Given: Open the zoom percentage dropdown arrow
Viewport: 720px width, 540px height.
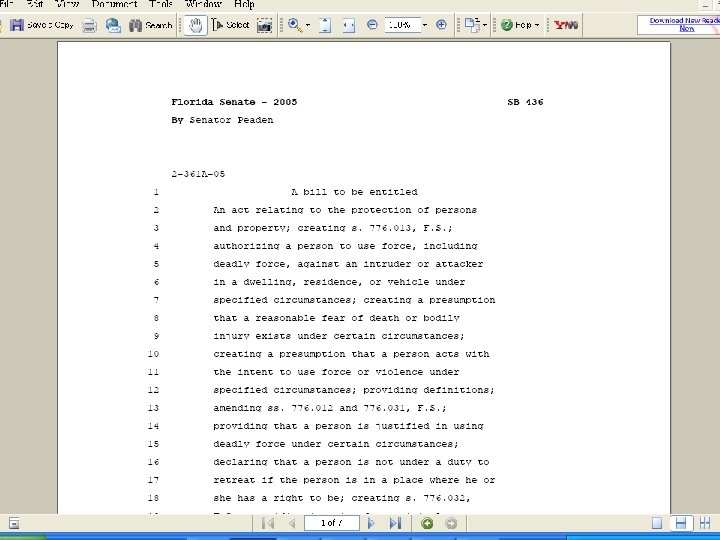Looking at the screenshot, I should [425, 25].
